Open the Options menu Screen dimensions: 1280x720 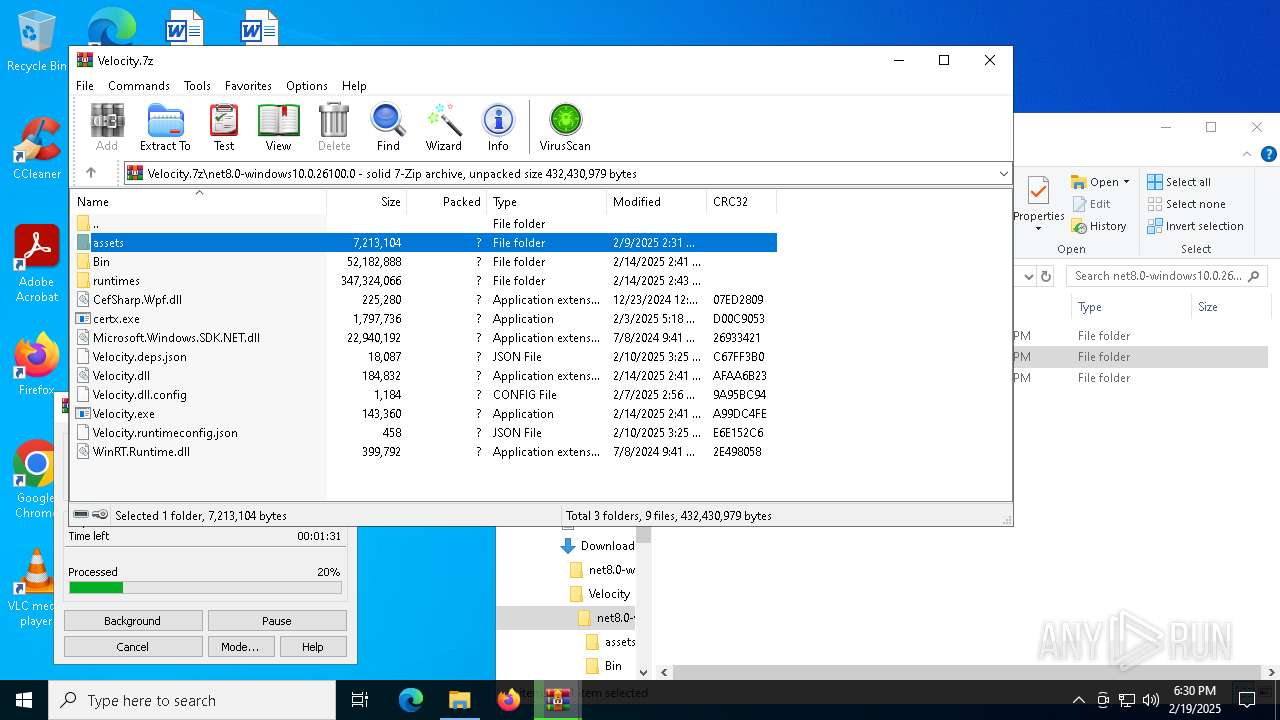(x=307, y=86)
